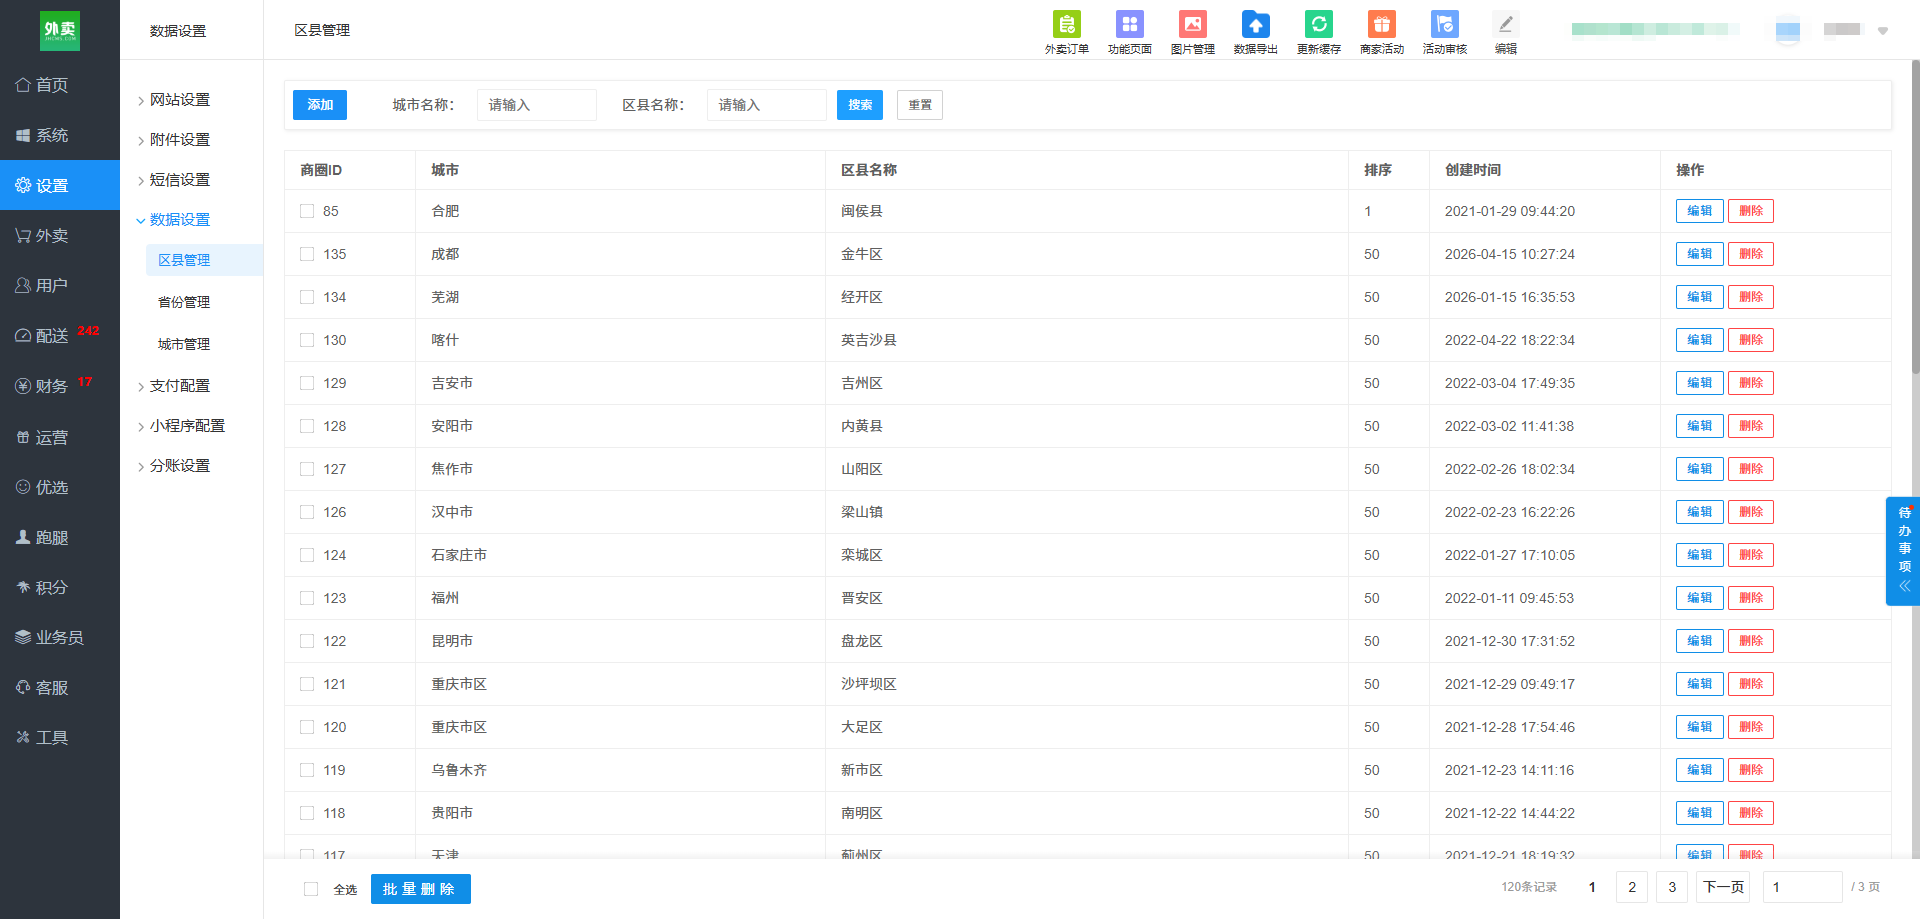Open 工具 in the left sidebar

click(x=60, y=737)
